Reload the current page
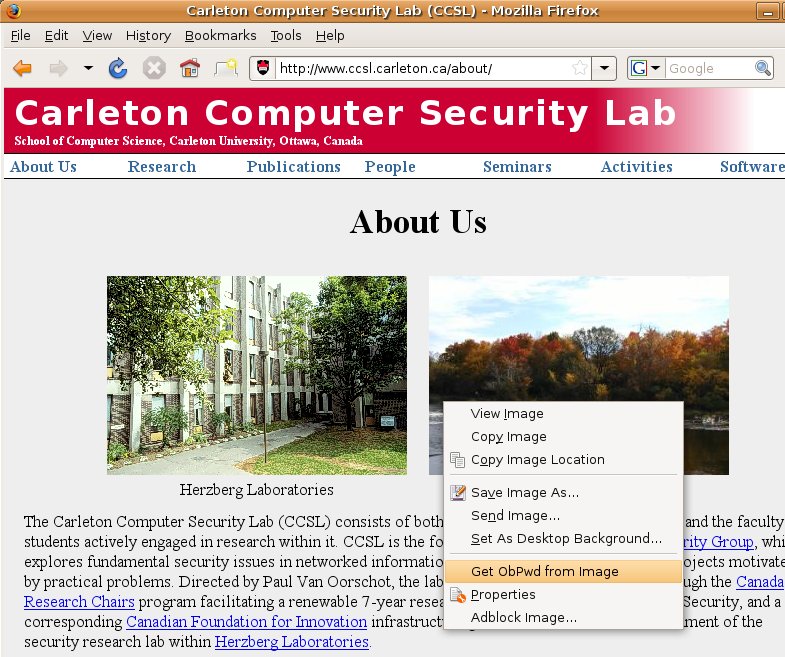The width and height of the screenshot is (785, 657). (118, 68)
